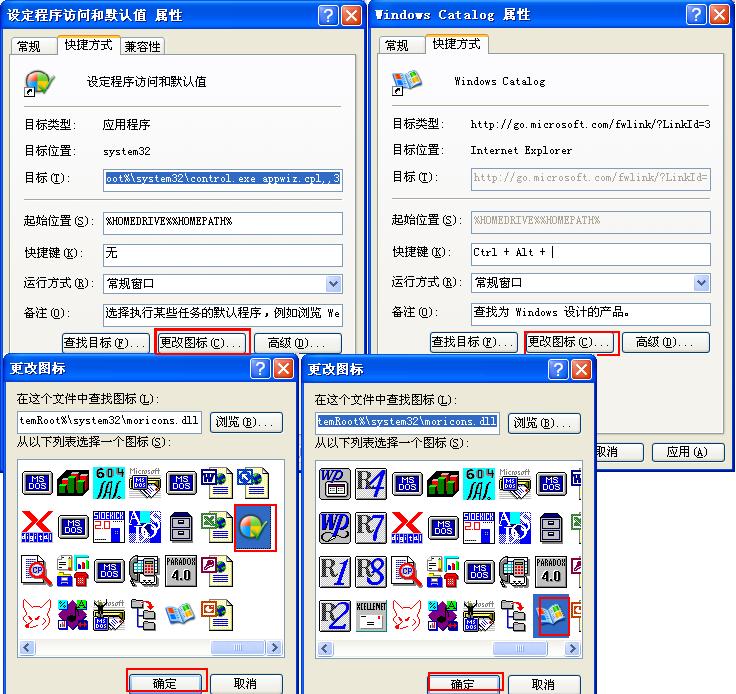Click 更改图标(C) in Windows Catalog 属性 window
Screen dimensions: 736x694
(x=570, y=342)
